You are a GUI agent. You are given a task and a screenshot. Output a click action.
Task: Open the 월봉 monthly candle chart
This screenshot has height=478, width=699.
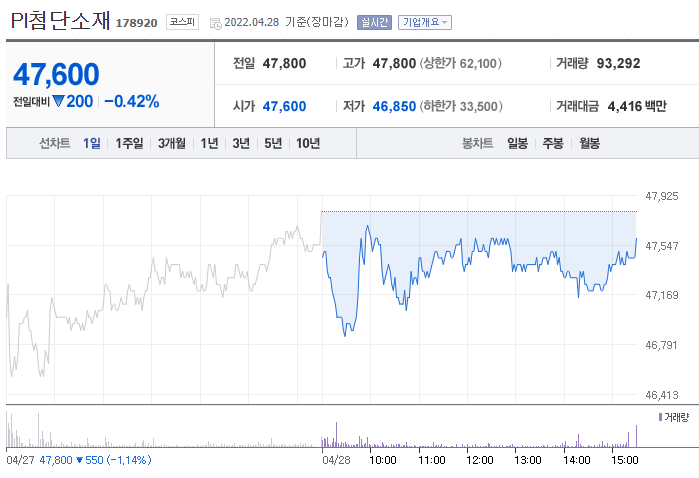(x=589, y=143)
